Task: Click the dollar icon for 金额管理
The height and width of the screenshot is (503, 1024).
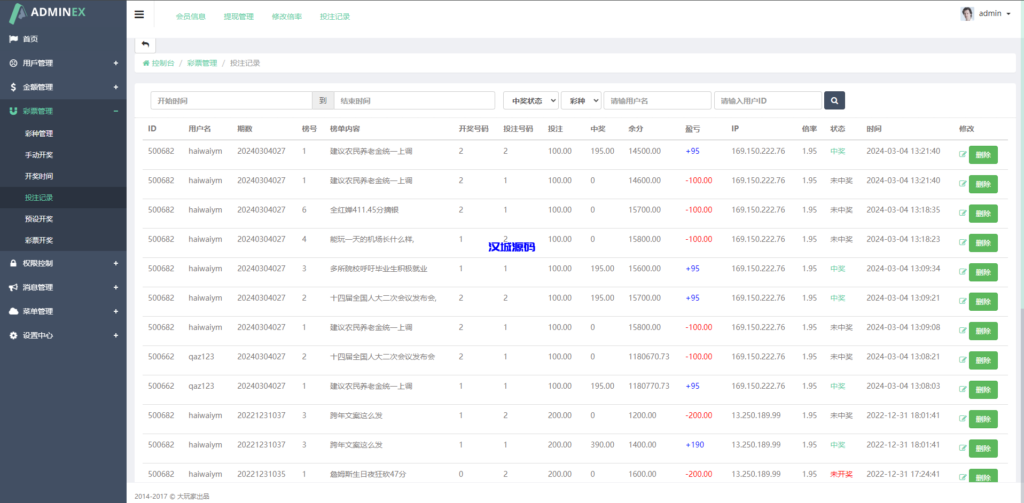Action: coord(14,87)
